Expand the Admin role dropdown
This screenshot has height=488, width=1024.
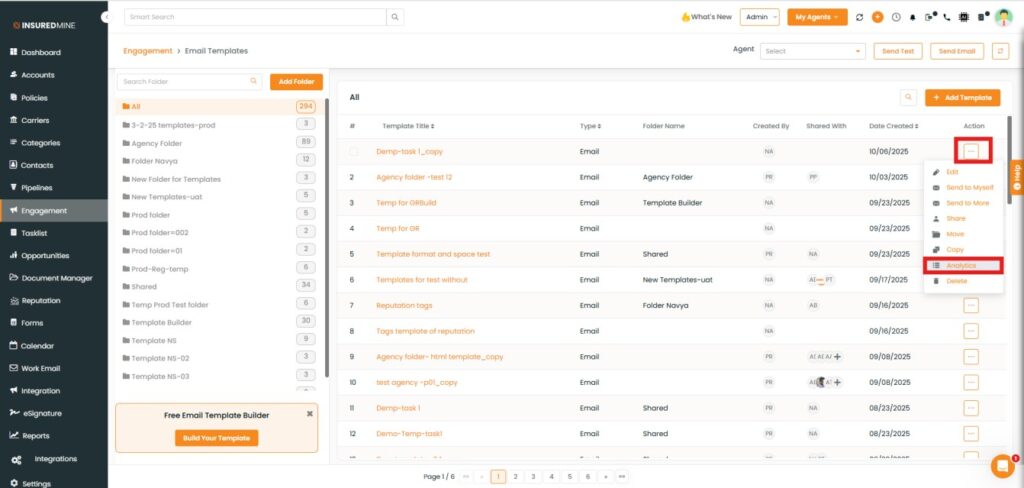click(x=760, y=17)
